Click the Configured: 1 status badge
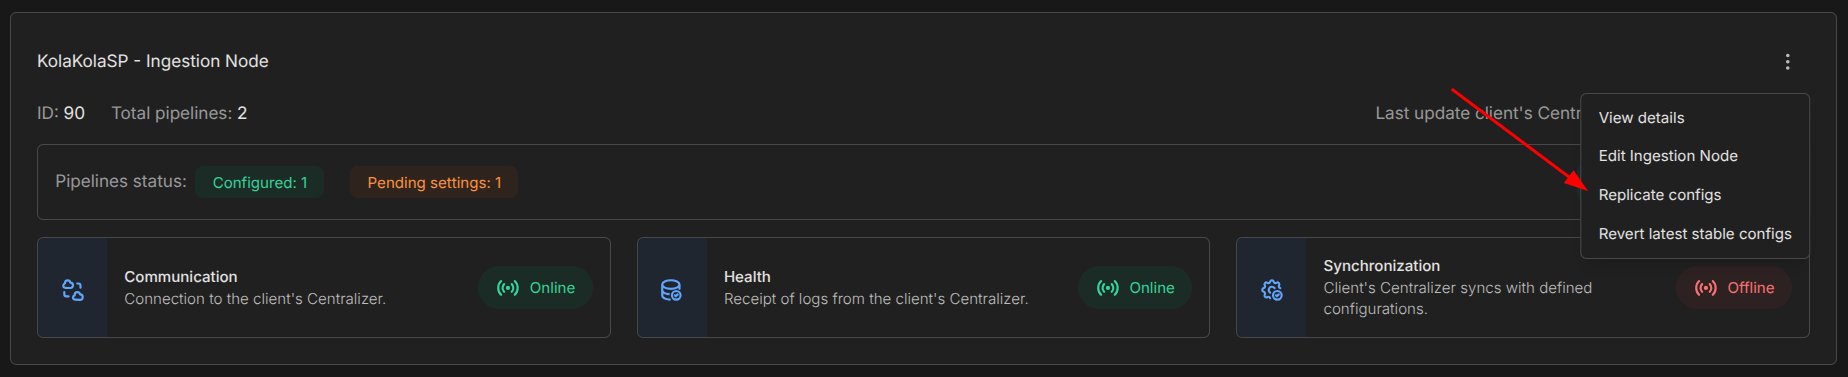 (260, 182)
